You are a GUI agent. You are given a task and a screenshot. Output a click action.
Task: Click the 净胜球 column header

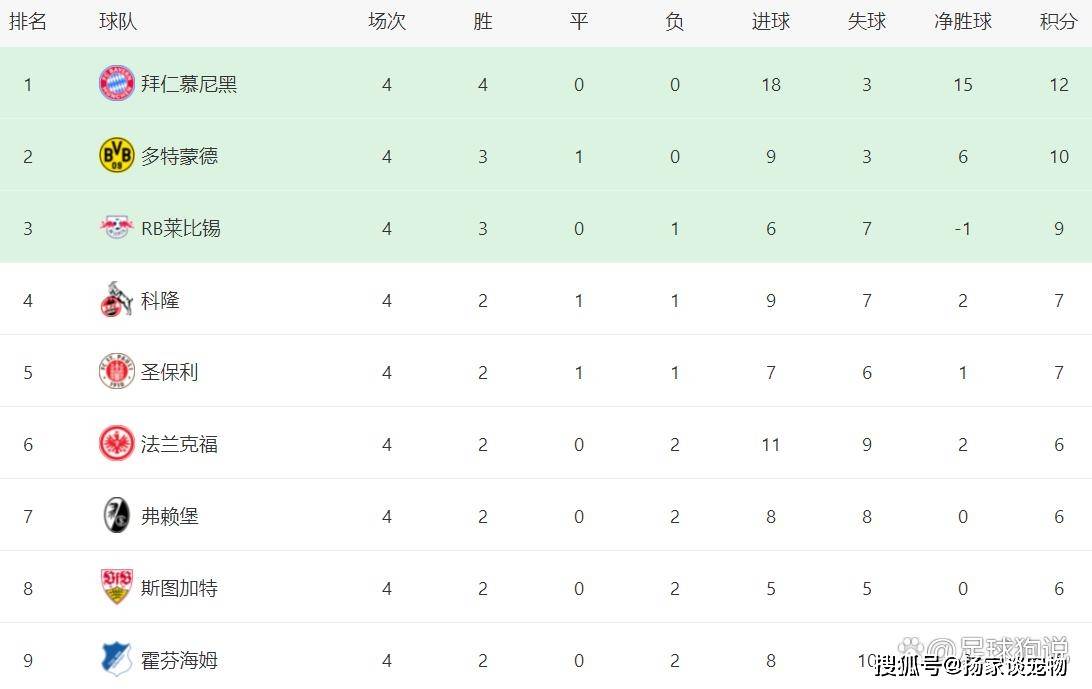click(962, 22)
